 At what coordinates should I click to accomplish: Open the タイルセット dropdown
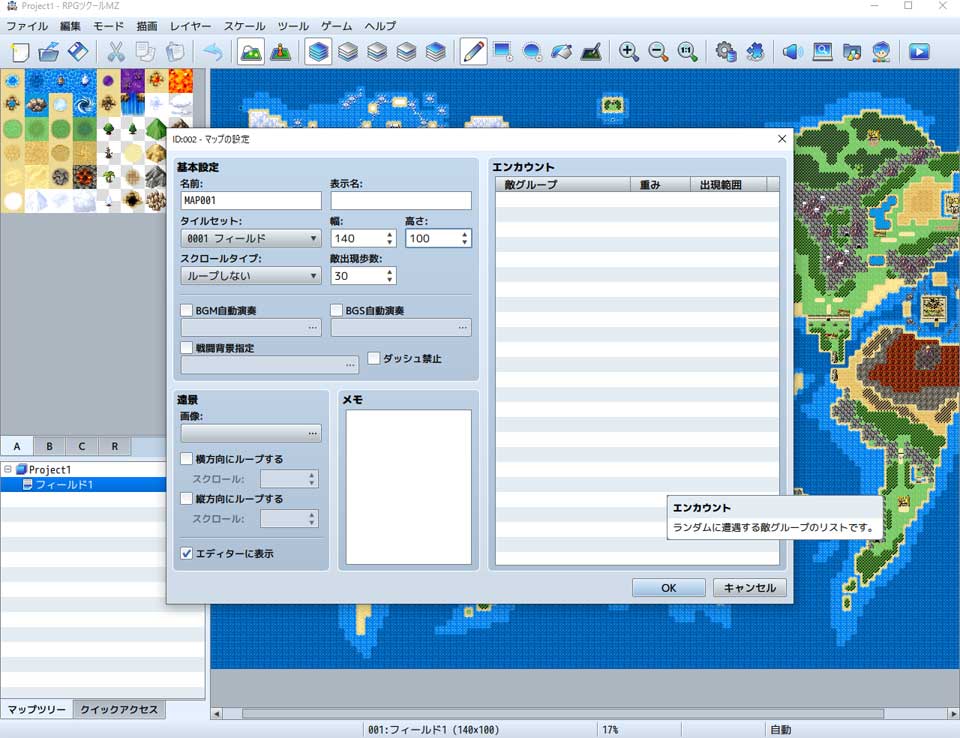[x=250, y=238]
